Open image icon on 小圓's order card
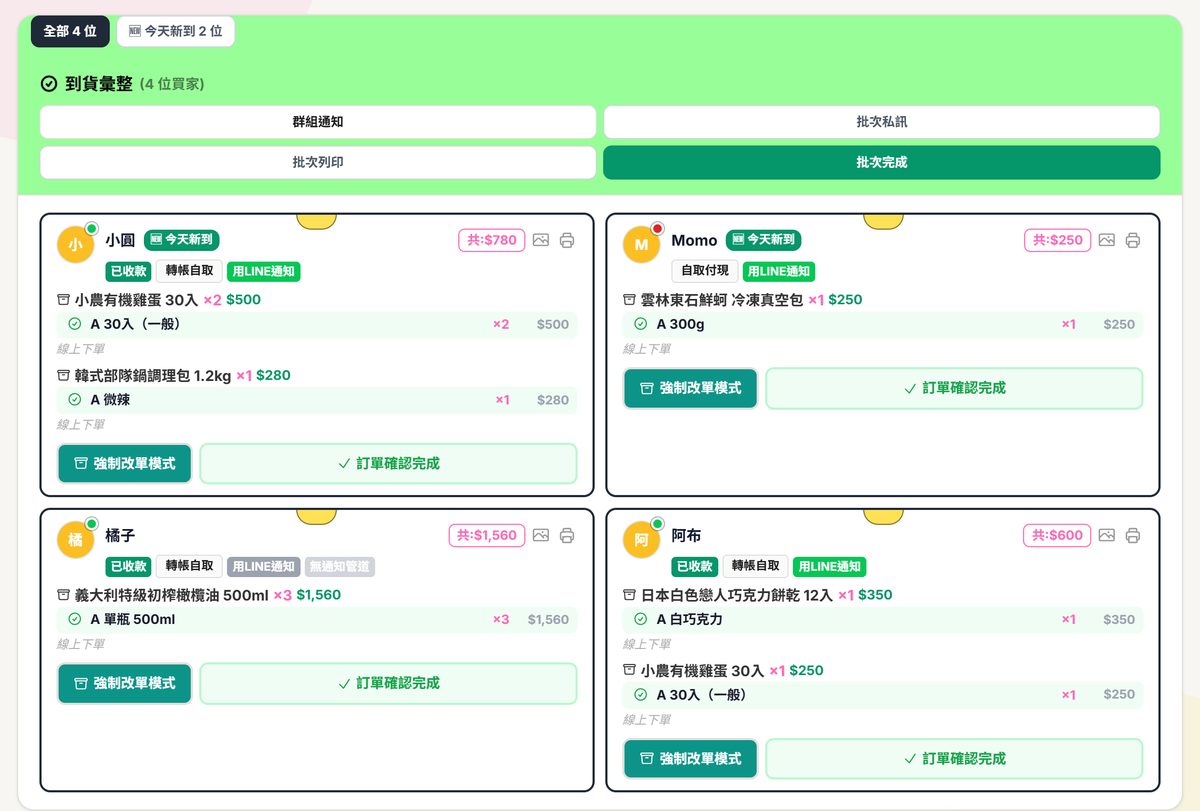 [541, 240]
